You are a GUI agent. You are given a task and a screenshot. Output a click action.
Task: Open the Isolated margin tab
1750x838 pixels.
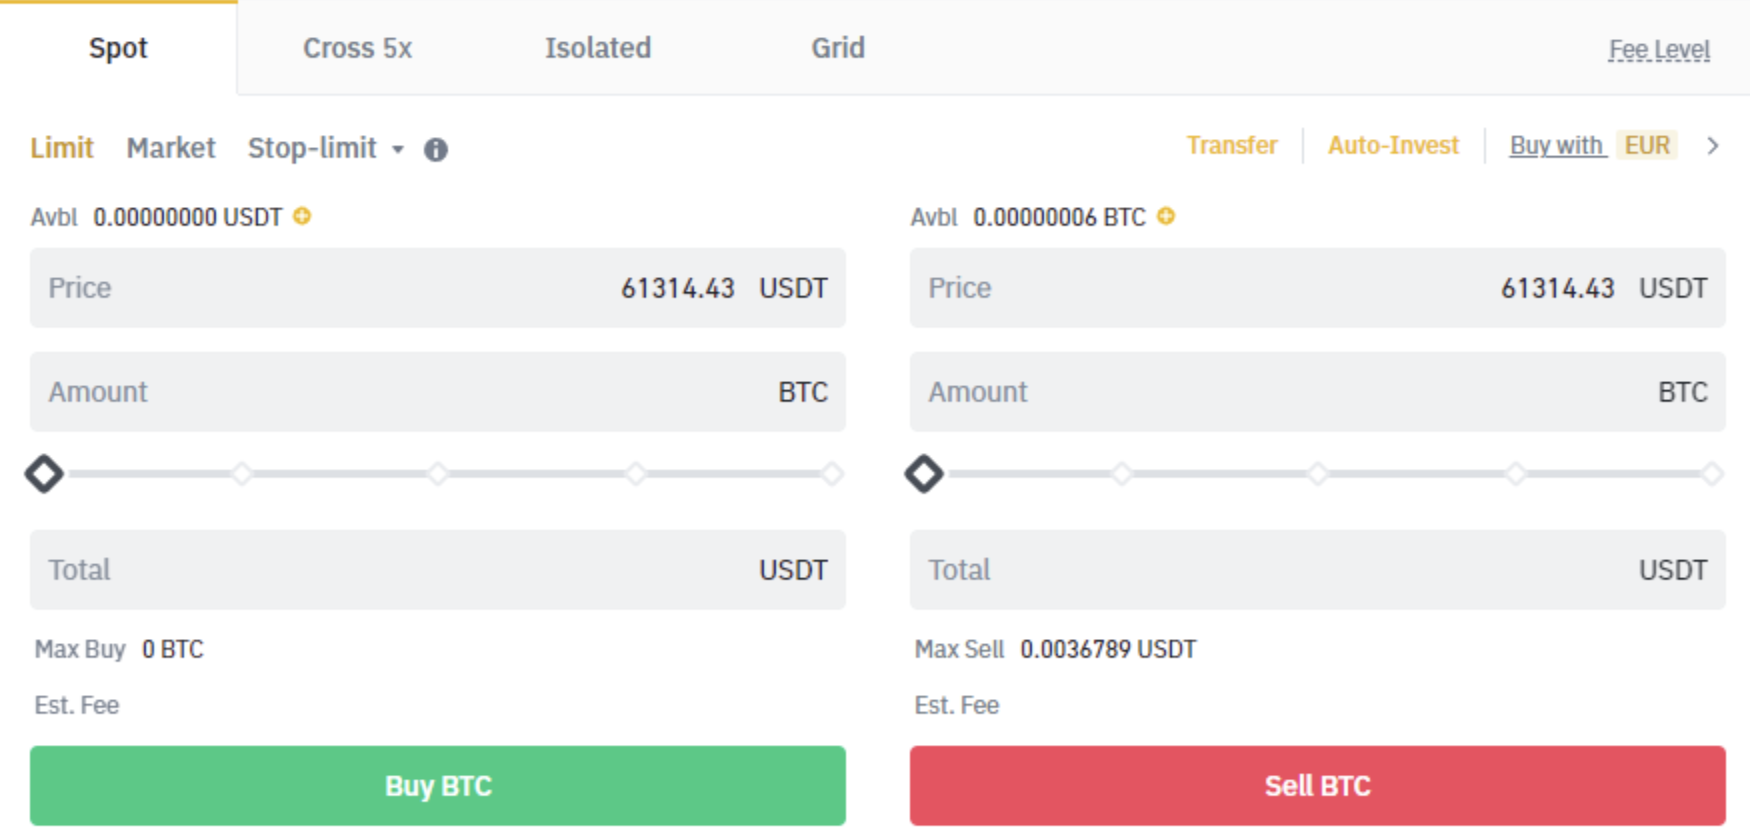pyautogui.click(x=597, y=48)
